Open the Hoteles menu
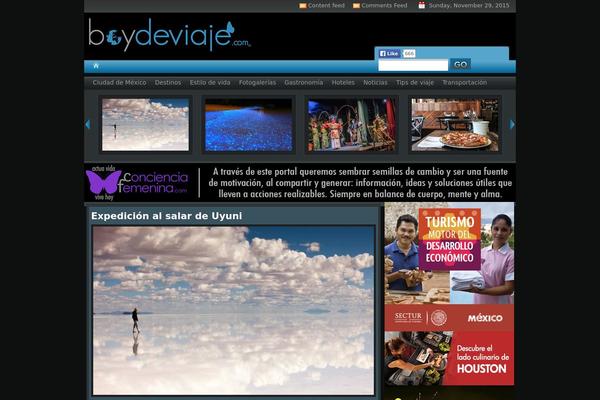 (343, 83)
